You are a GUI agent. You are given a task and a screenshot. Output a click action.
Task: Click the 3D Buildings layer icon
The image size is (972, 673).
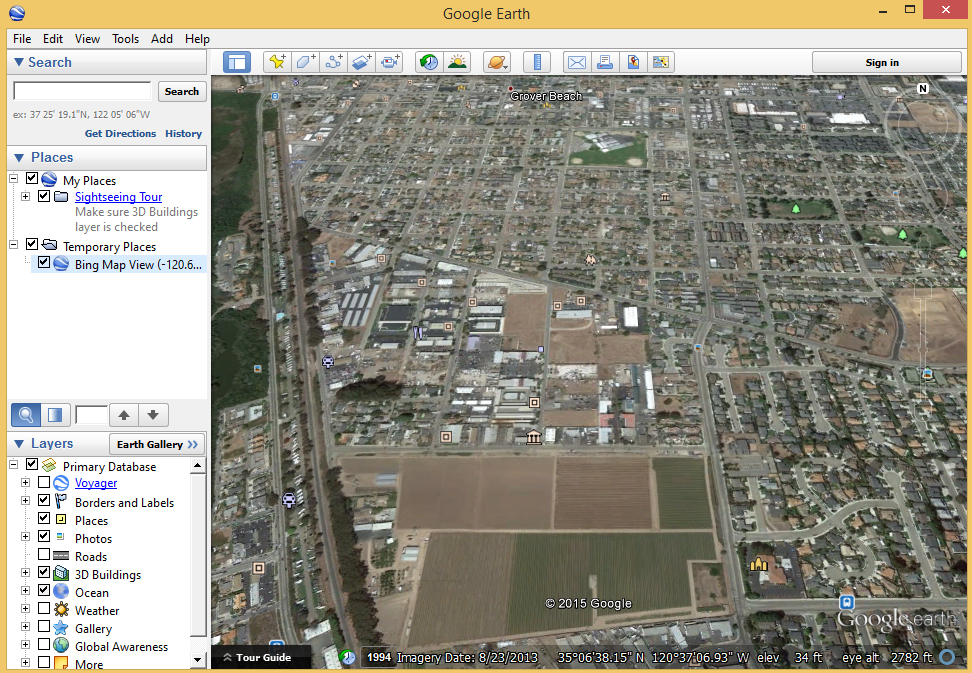(x=61, y=574)
